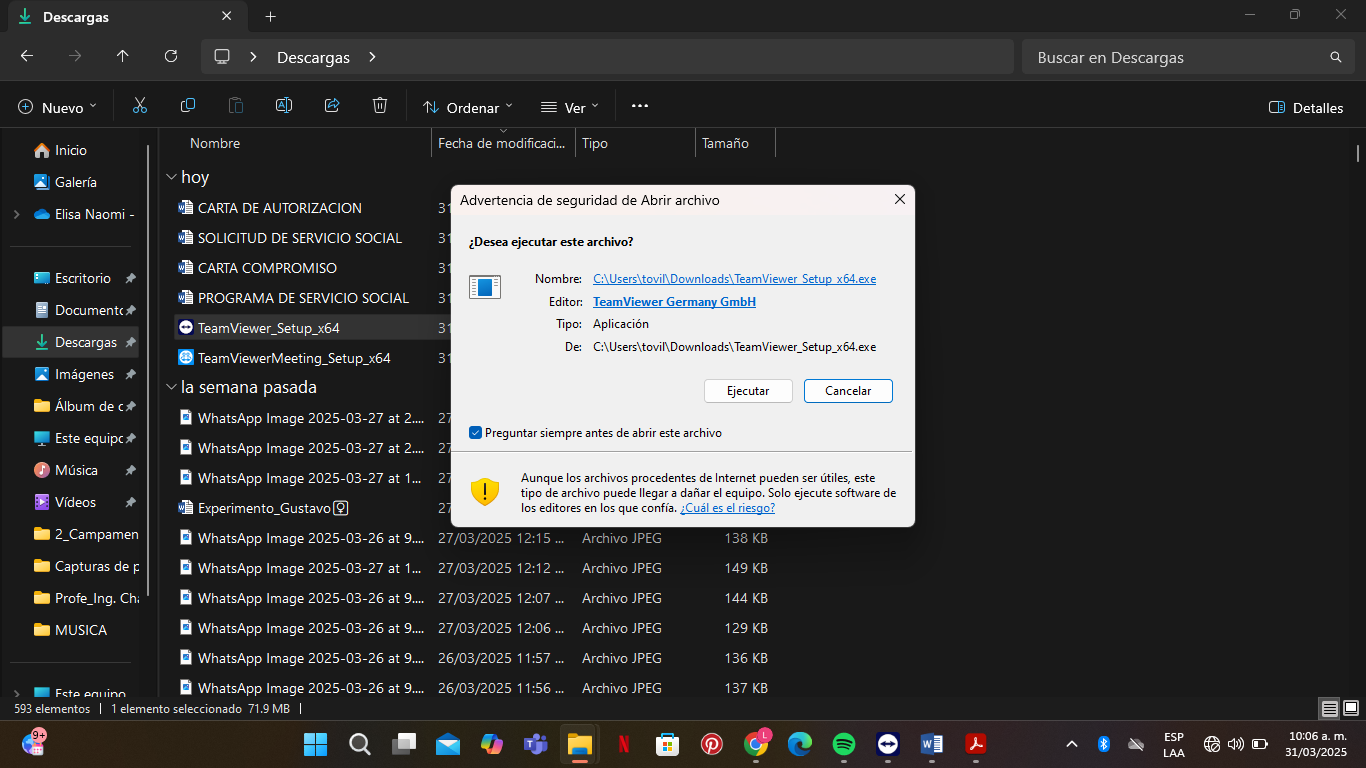
Task: Click the sidebar vertical scrollbar
Action: pyautogui.click(x=149, y=370)
